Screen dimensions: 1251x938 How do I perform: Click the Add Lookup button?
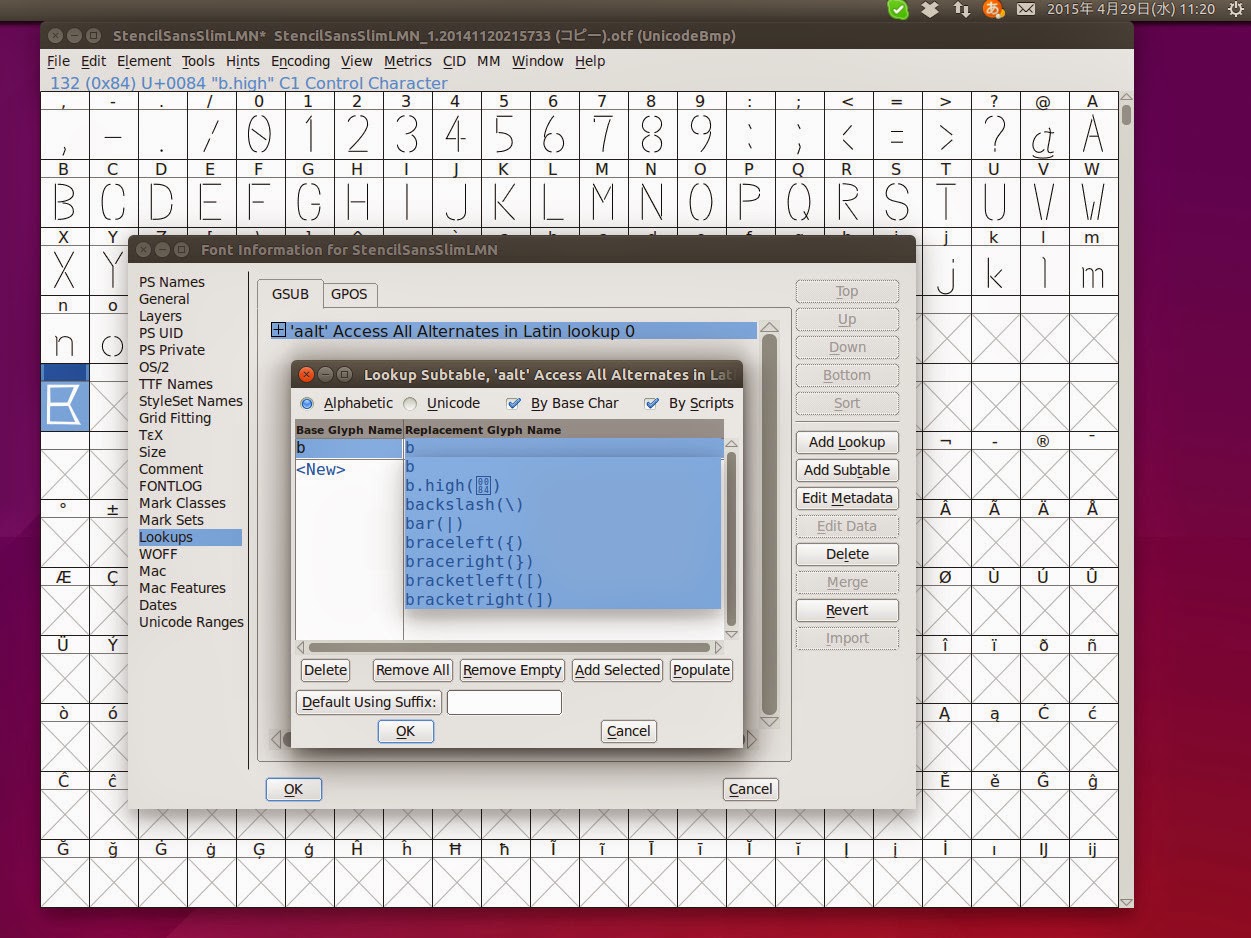pyautogui.click(x=847, y=442)
